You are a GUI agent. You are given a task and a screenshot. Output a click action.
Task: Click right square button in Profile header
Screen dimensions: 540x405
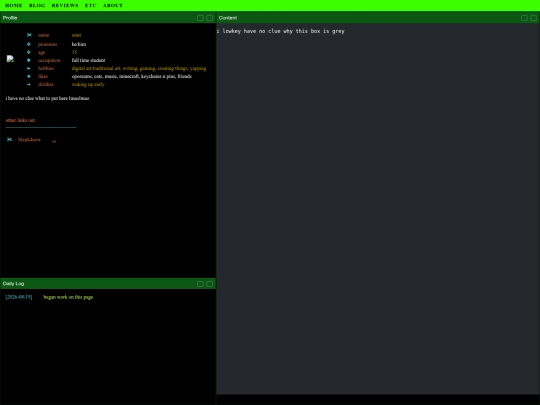coord(209,18)
